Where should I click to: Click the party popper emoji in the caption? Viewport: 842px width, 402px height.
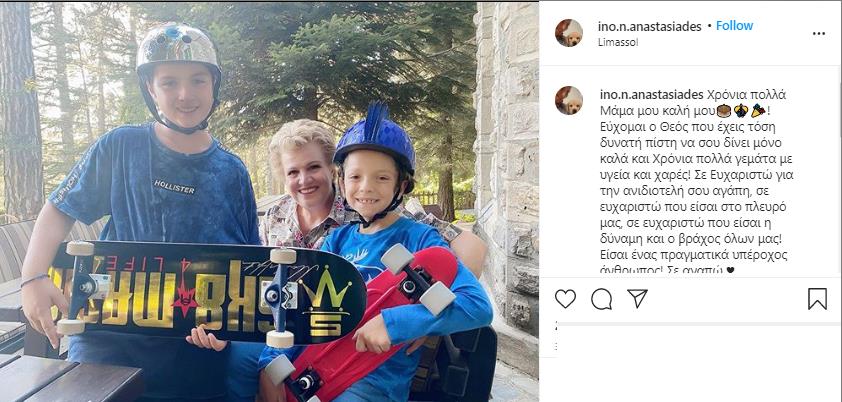click(x=758, y=111)
